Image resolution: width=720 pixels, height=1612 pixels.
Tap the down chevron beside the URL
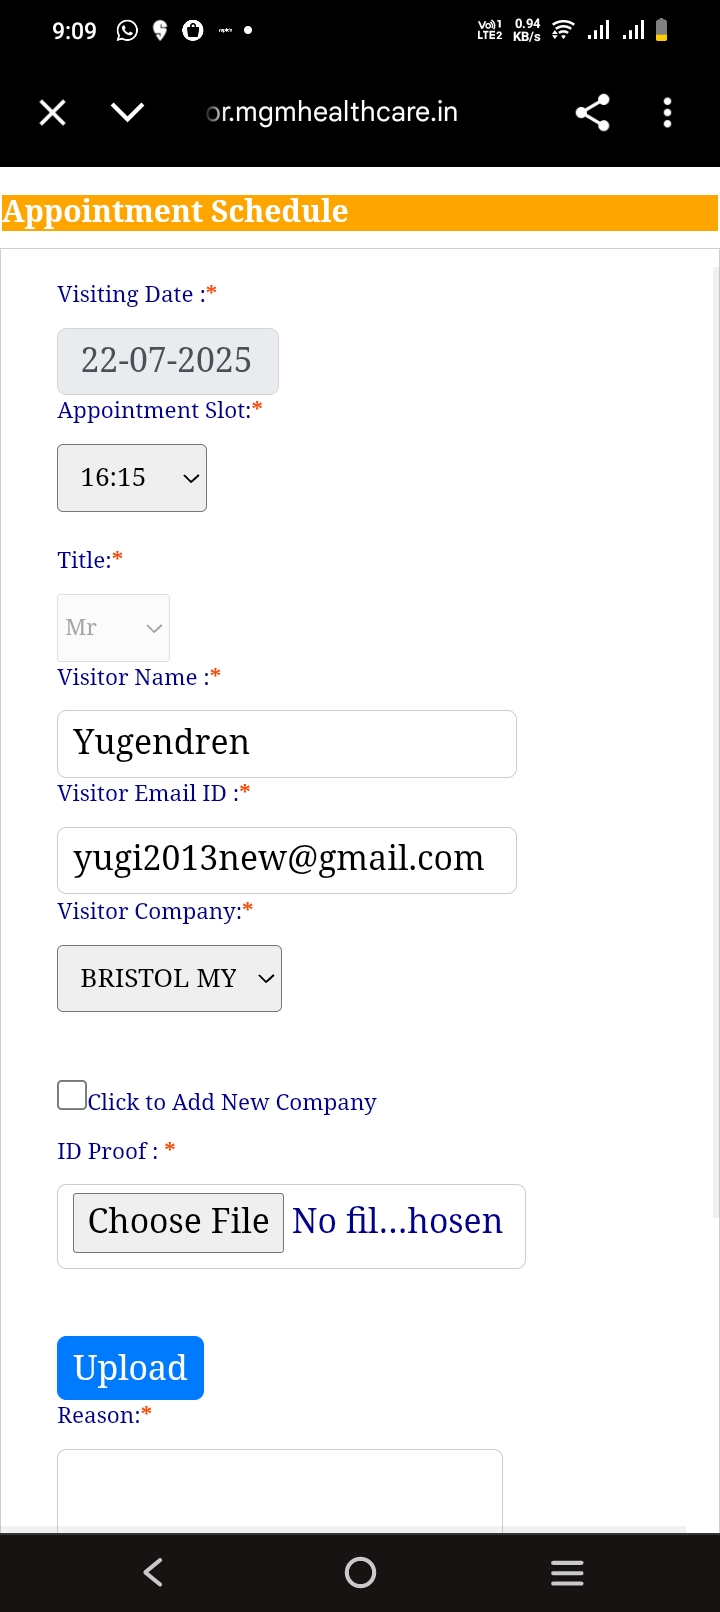tap(128, 112)
